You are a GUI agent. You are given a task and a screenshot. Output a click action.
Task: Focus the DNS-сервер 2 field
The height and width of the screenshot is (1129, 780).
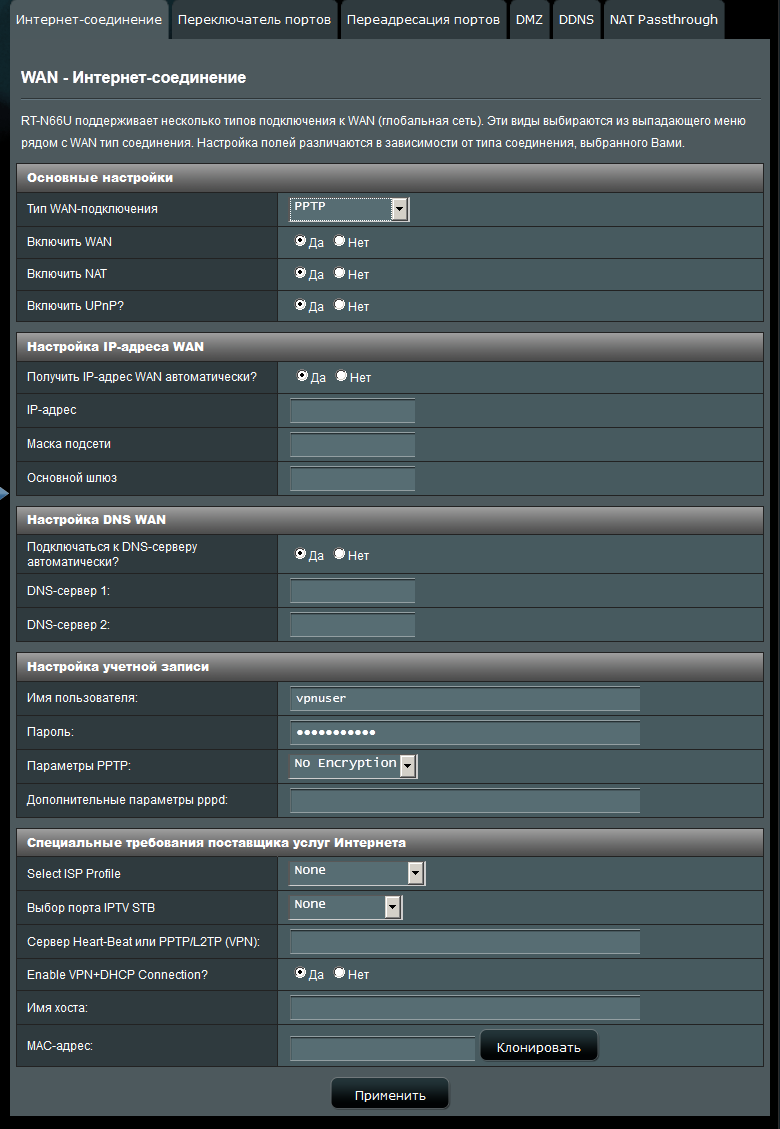click(x=352, y=624)
